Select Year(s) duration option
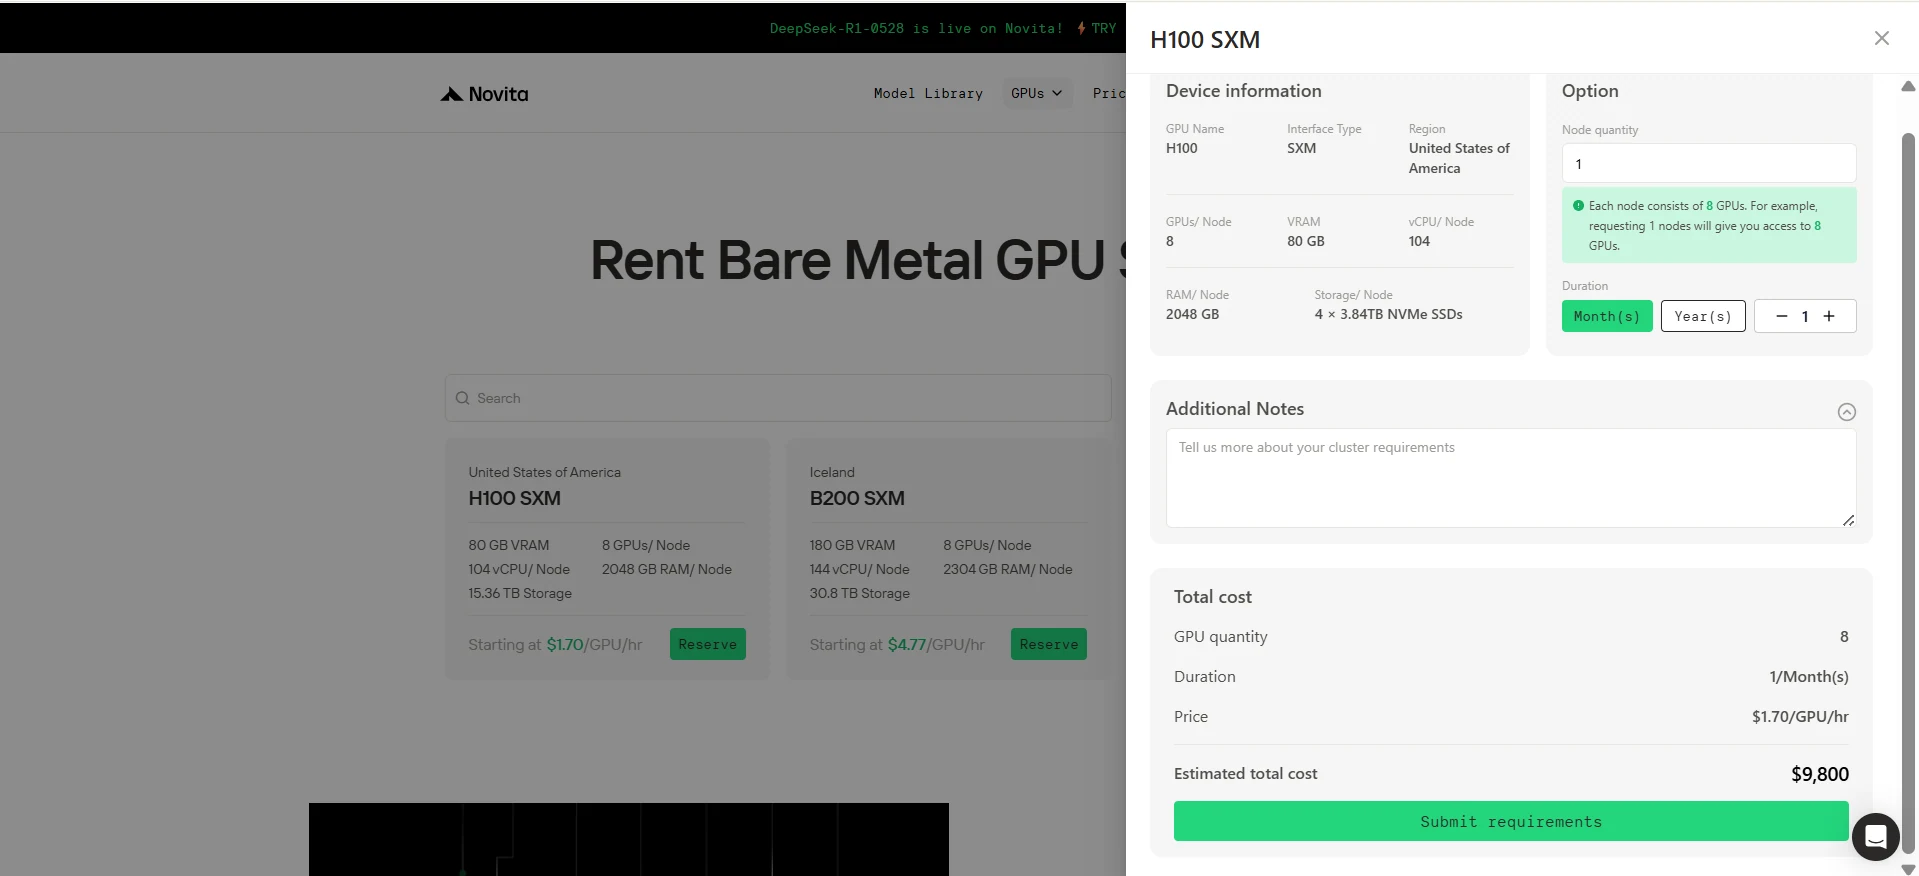Image resolution: width=1919 pixels, height=876 pixels. pyautogui.click(x=1703, y=316)
